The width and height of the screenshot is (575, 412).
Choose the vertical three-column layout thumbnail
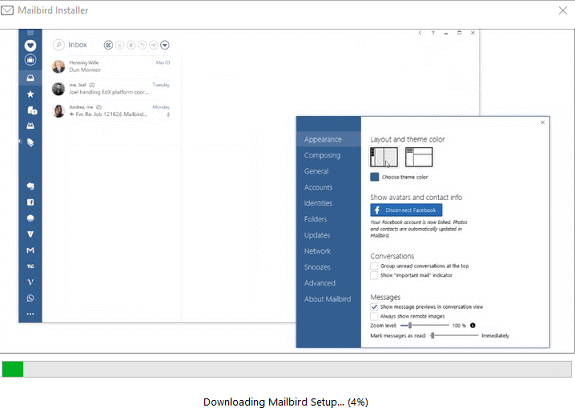click(x=384, y=157)
